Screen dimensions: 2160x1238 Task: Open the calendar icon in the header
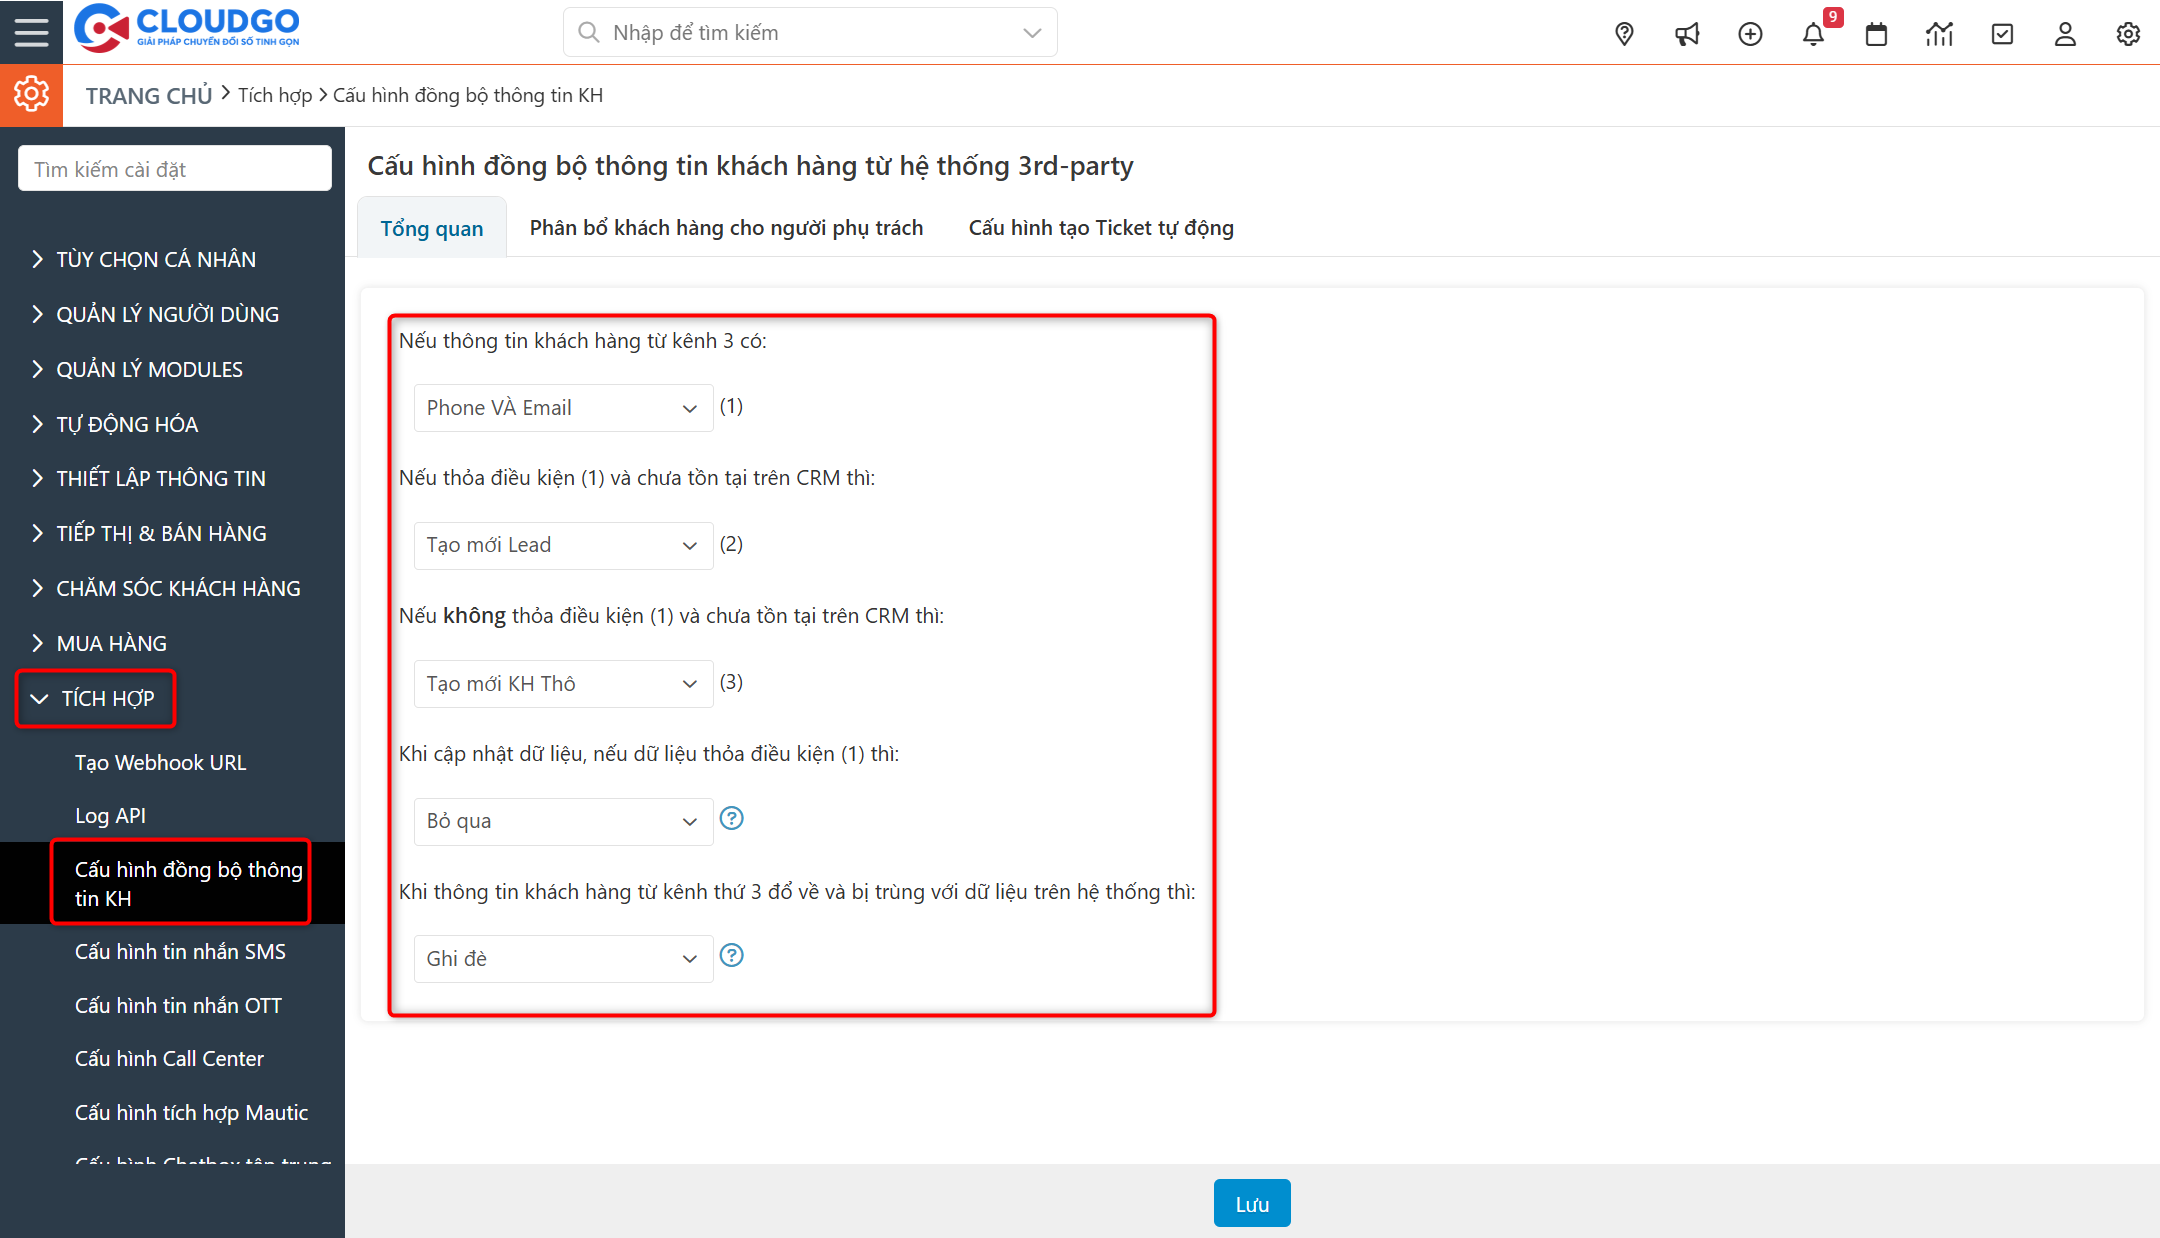click(1876, 33)
